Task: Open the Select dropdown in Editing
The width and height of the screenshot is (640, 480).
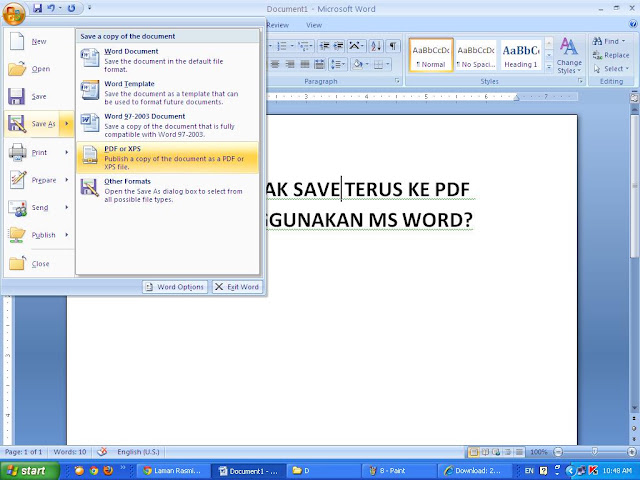Action: (x=611, y=69)
